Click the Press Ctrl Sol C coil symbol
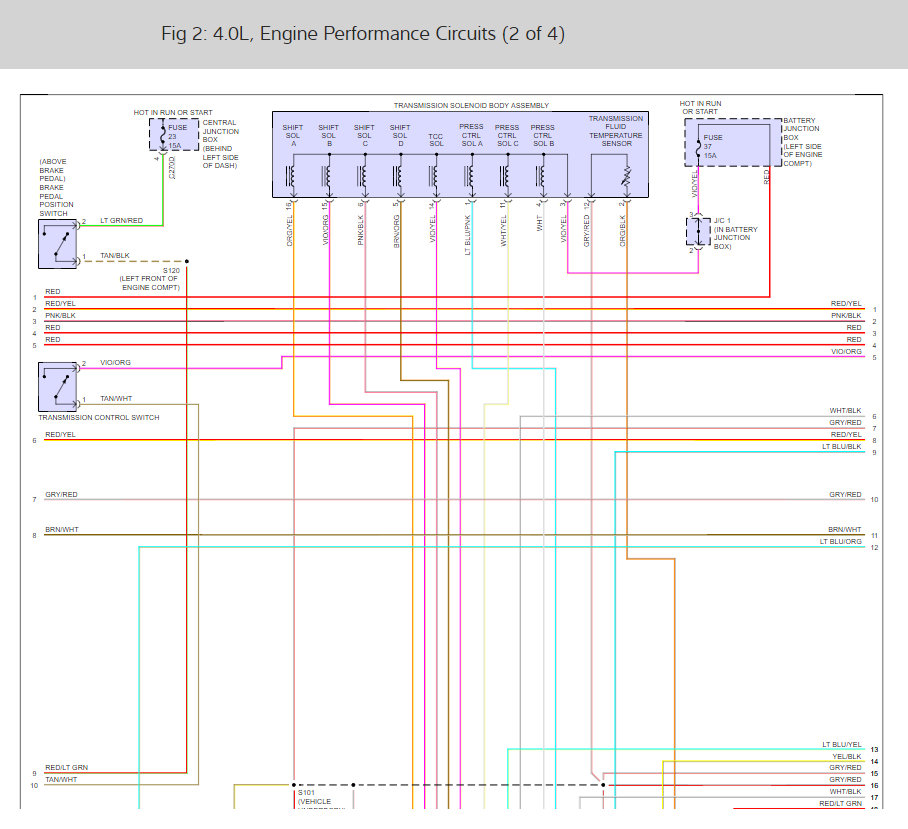This screenshot has height=829, width=908. (x=506, y=175)
